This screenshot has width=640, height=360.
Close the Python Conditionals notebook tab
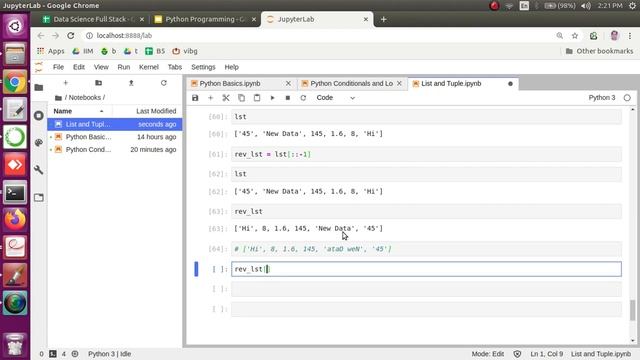click(399, 83)
